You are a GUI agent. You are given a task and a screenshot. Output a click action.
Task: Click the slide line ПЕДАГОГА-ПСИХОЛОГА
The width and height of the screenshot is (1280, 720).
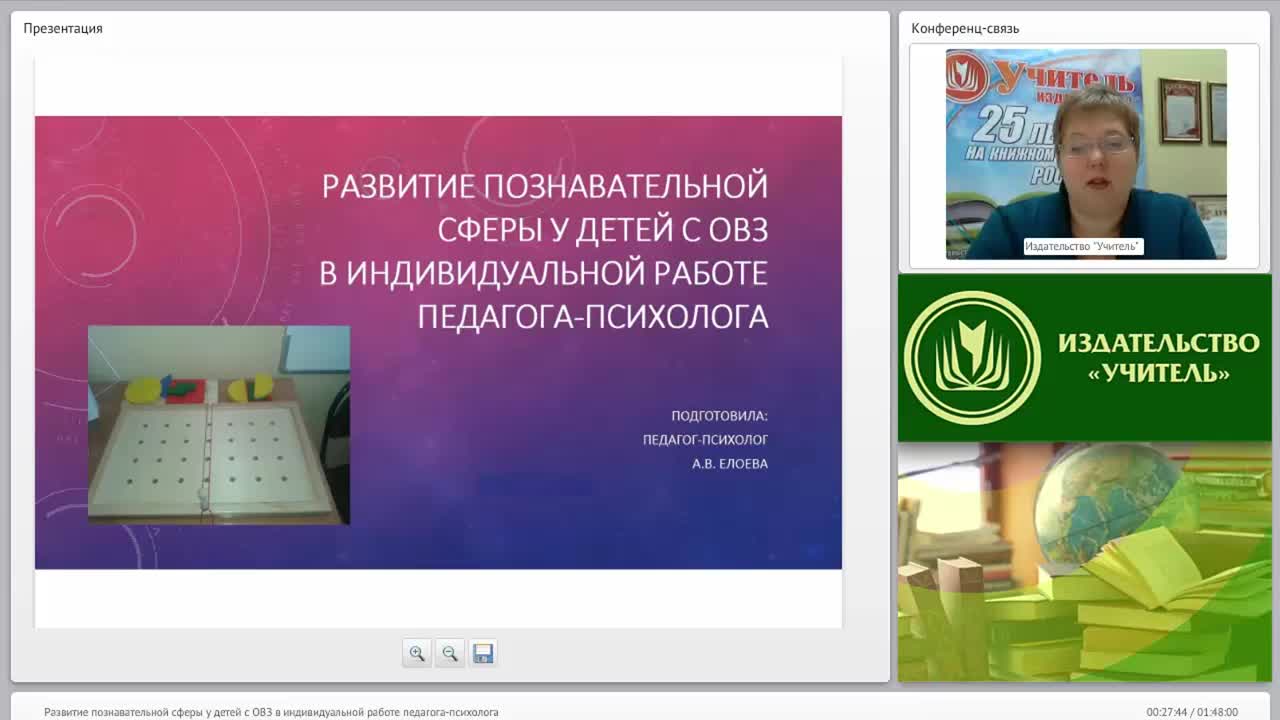[593, 316]
